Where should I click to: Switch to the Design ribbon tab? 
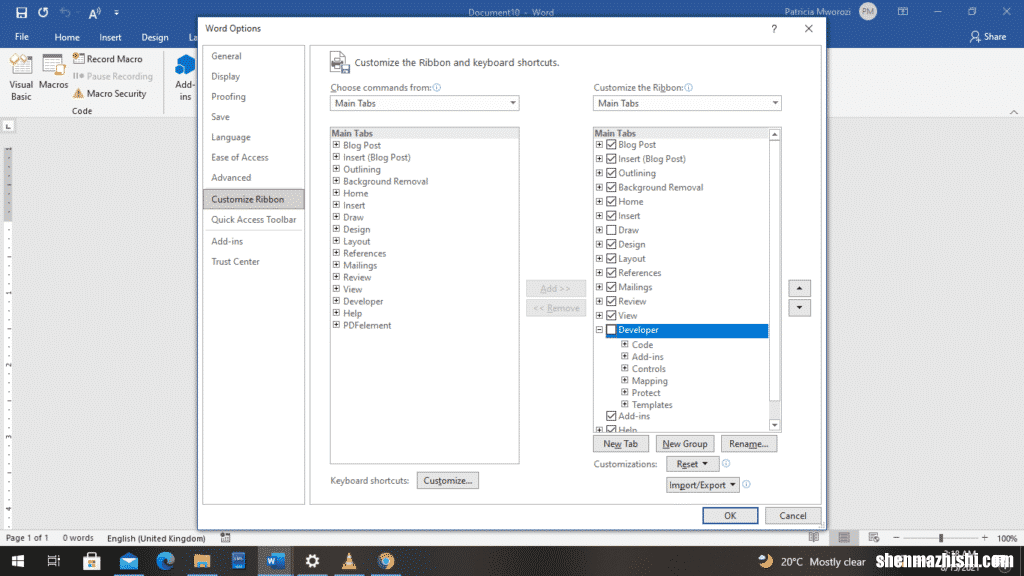(x=155, y=37)
